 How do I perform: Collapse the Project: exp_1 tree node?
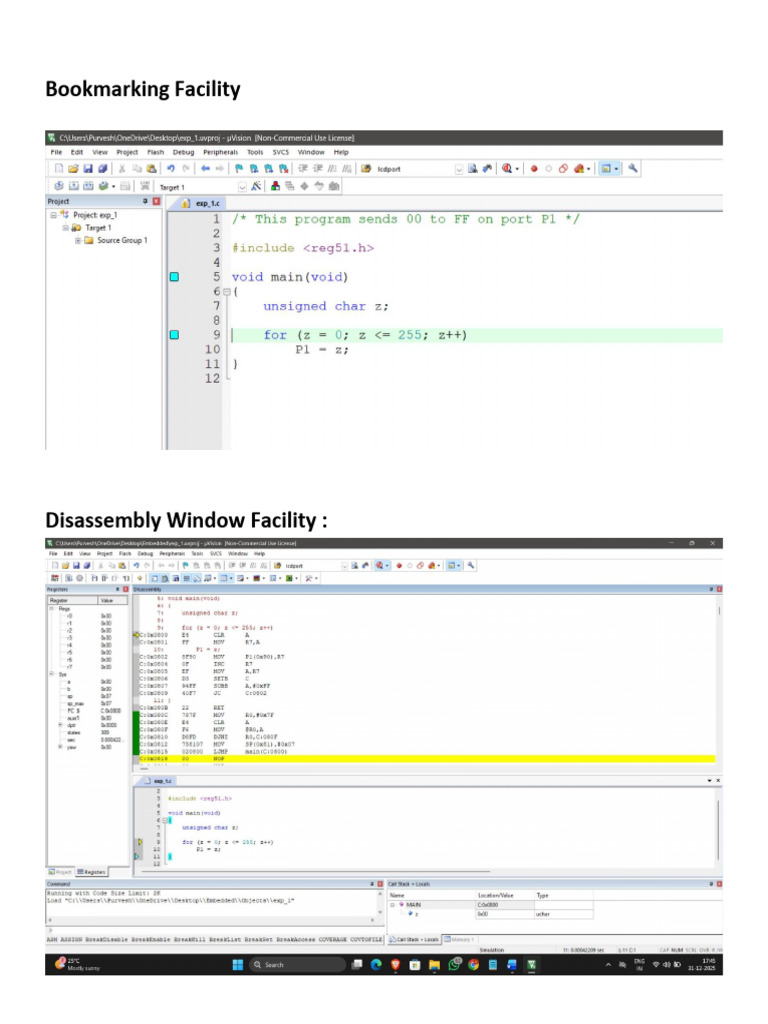tap(54, 215)
